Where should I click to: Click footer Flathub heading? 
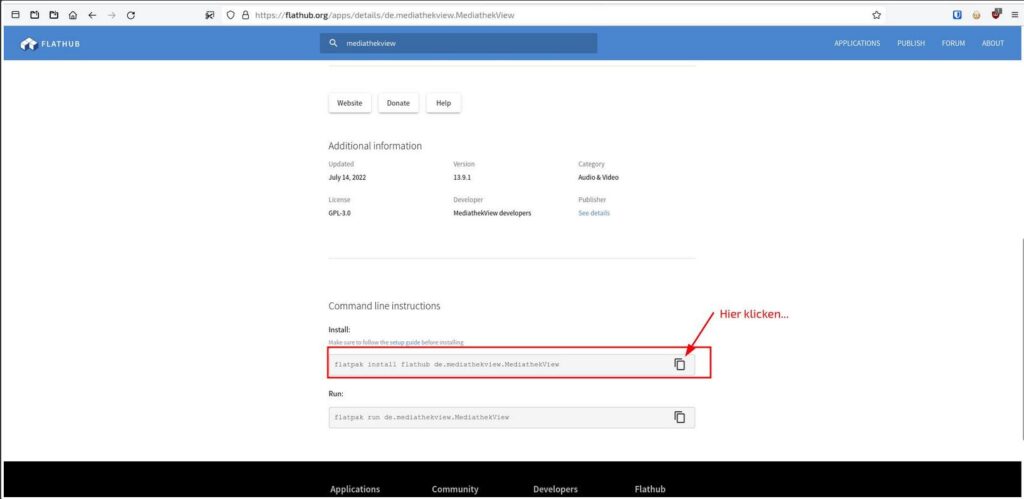(650, 489)
